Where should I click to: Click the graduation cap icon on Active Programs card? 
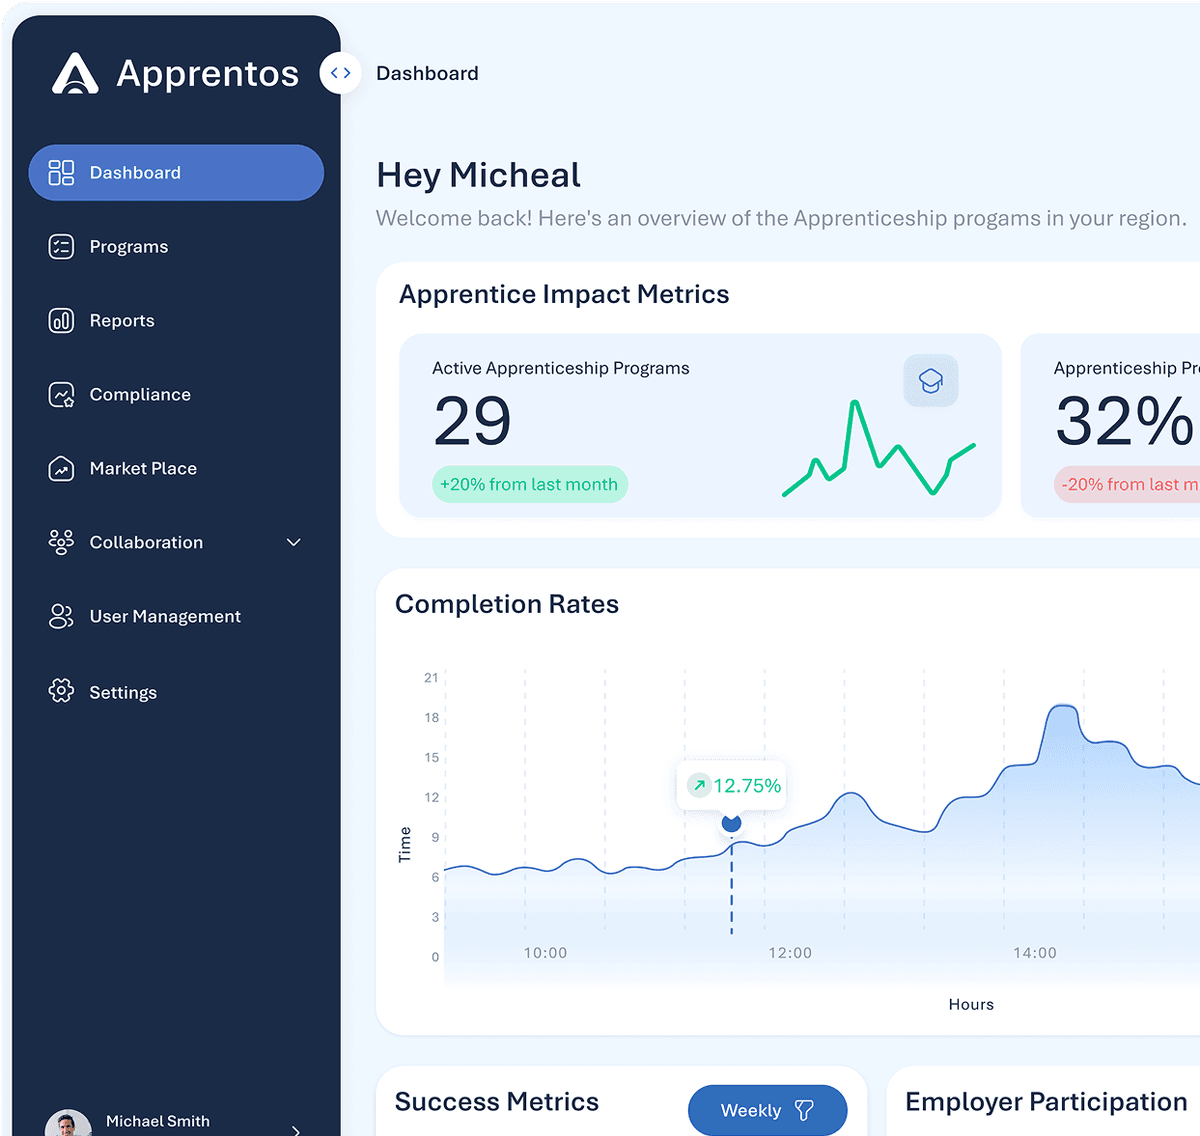coord(931,380)
